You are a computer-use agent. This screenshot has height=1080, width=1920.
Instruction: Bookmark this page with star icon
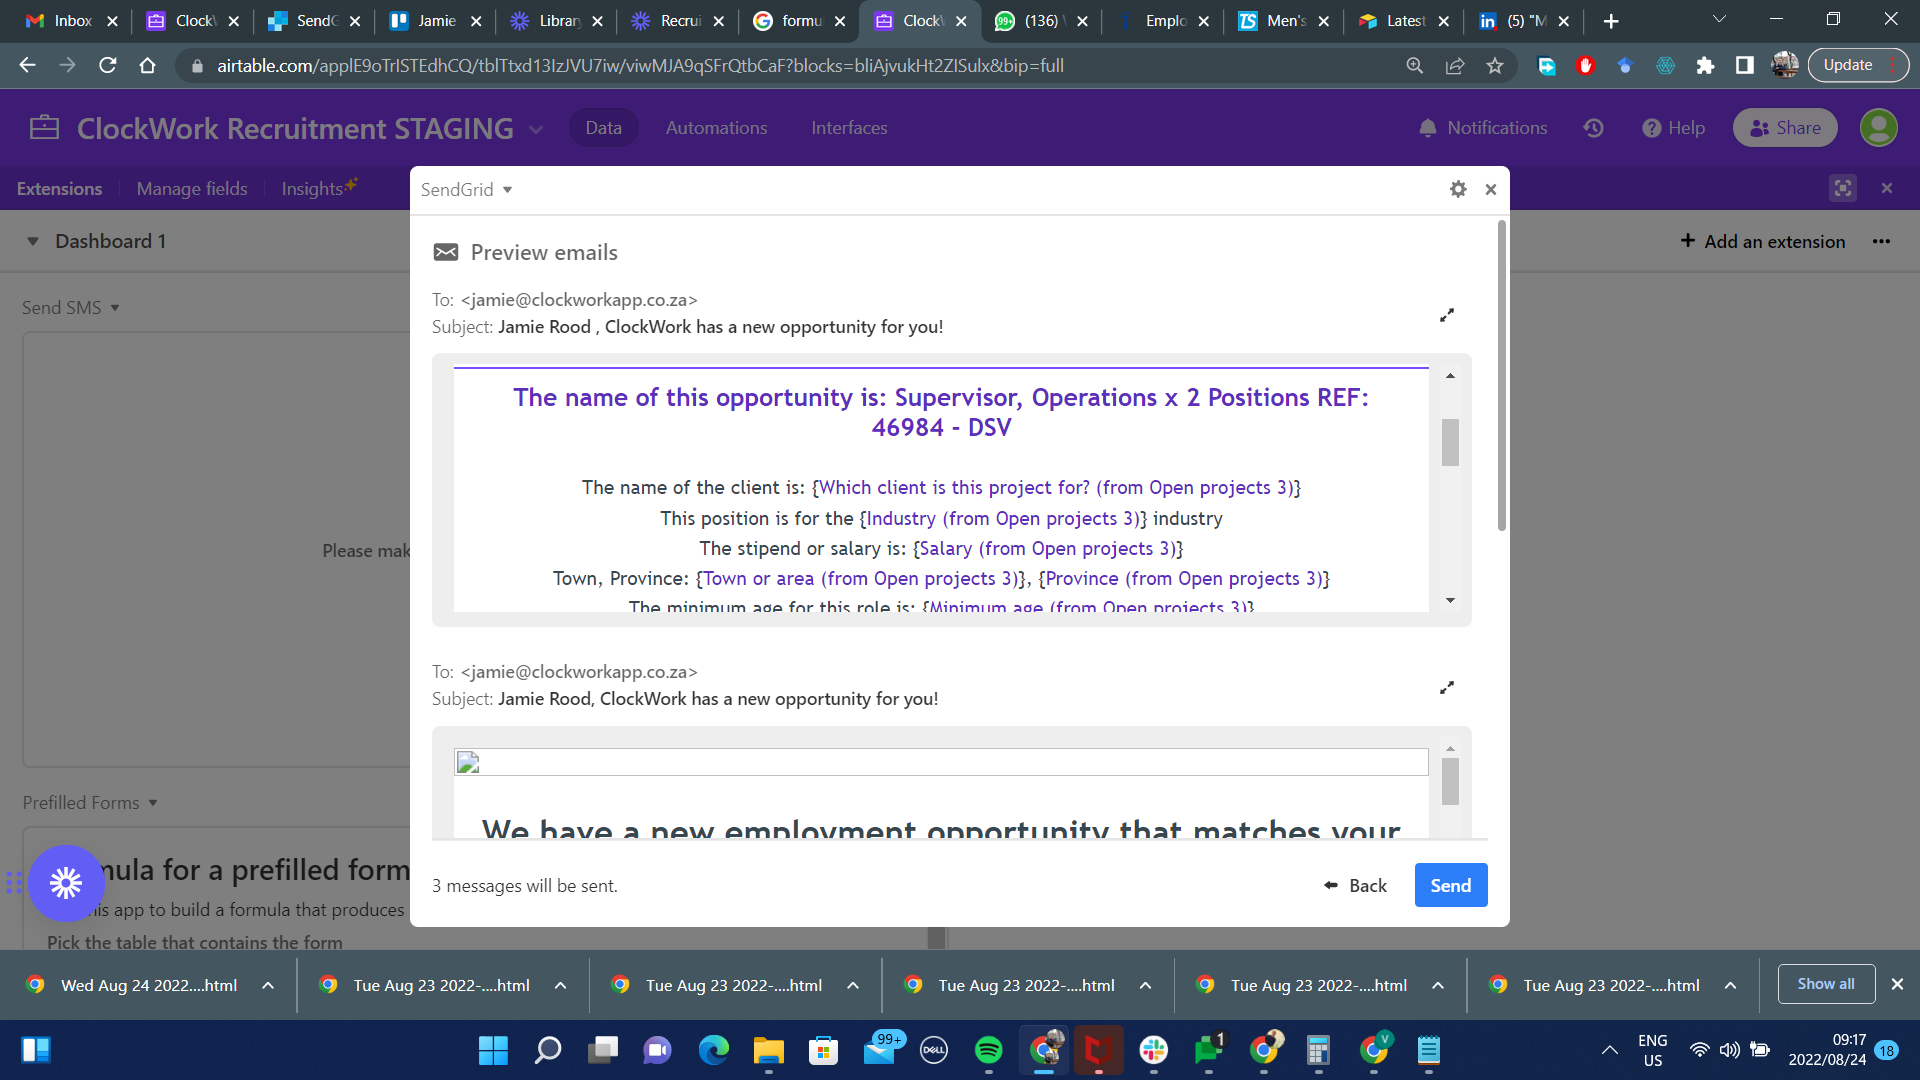point(1495,66)
